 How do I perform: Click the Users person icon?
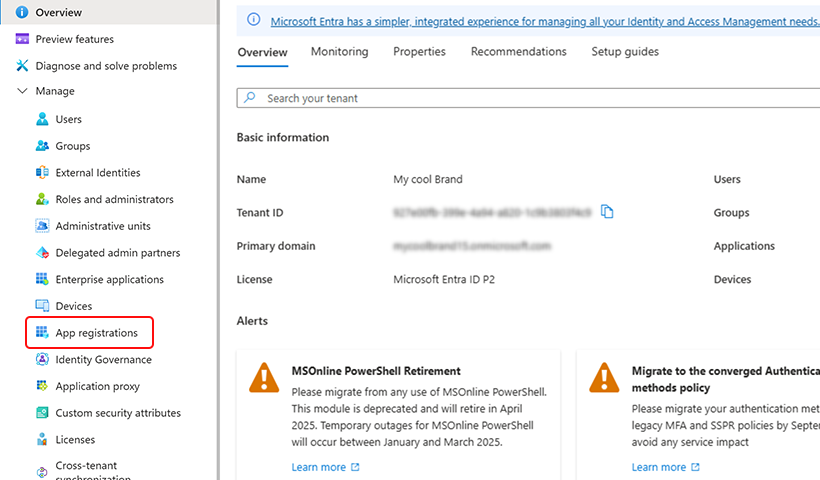tap(42, 119)
